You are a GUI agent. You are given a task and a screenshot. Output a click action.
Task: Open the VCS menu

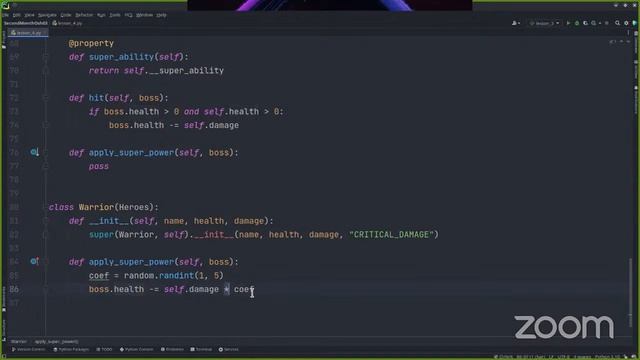(x=128, y=15)
